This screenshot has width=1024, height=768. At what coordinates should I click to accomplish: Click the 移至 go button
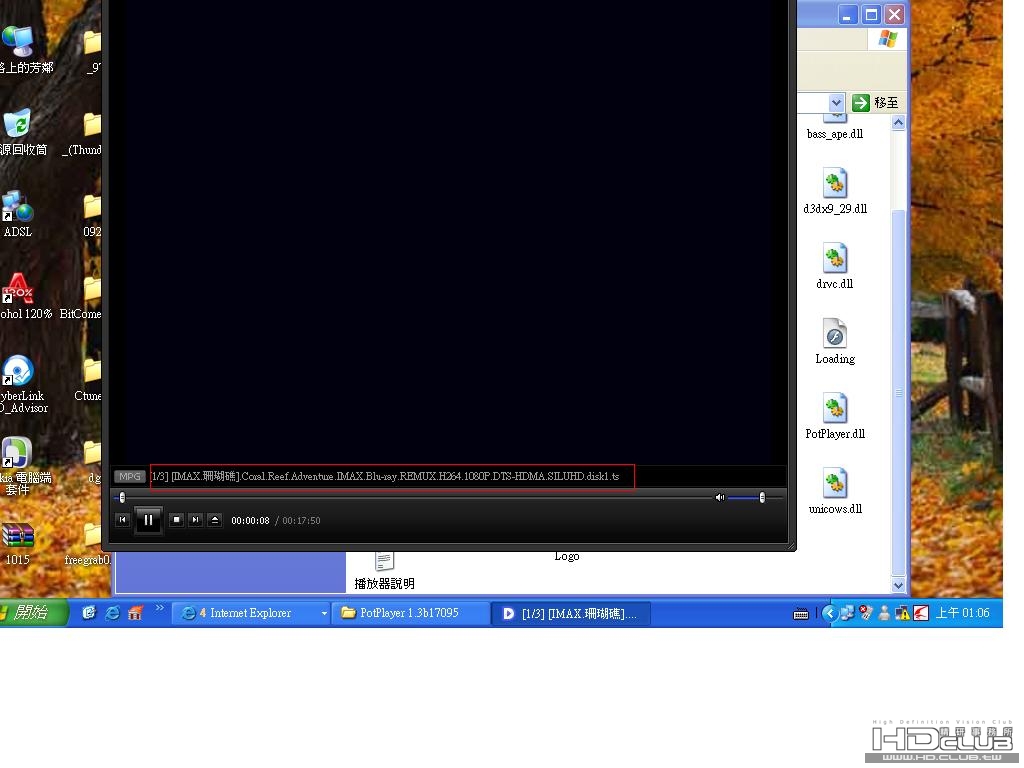click(x=876, y=103)
